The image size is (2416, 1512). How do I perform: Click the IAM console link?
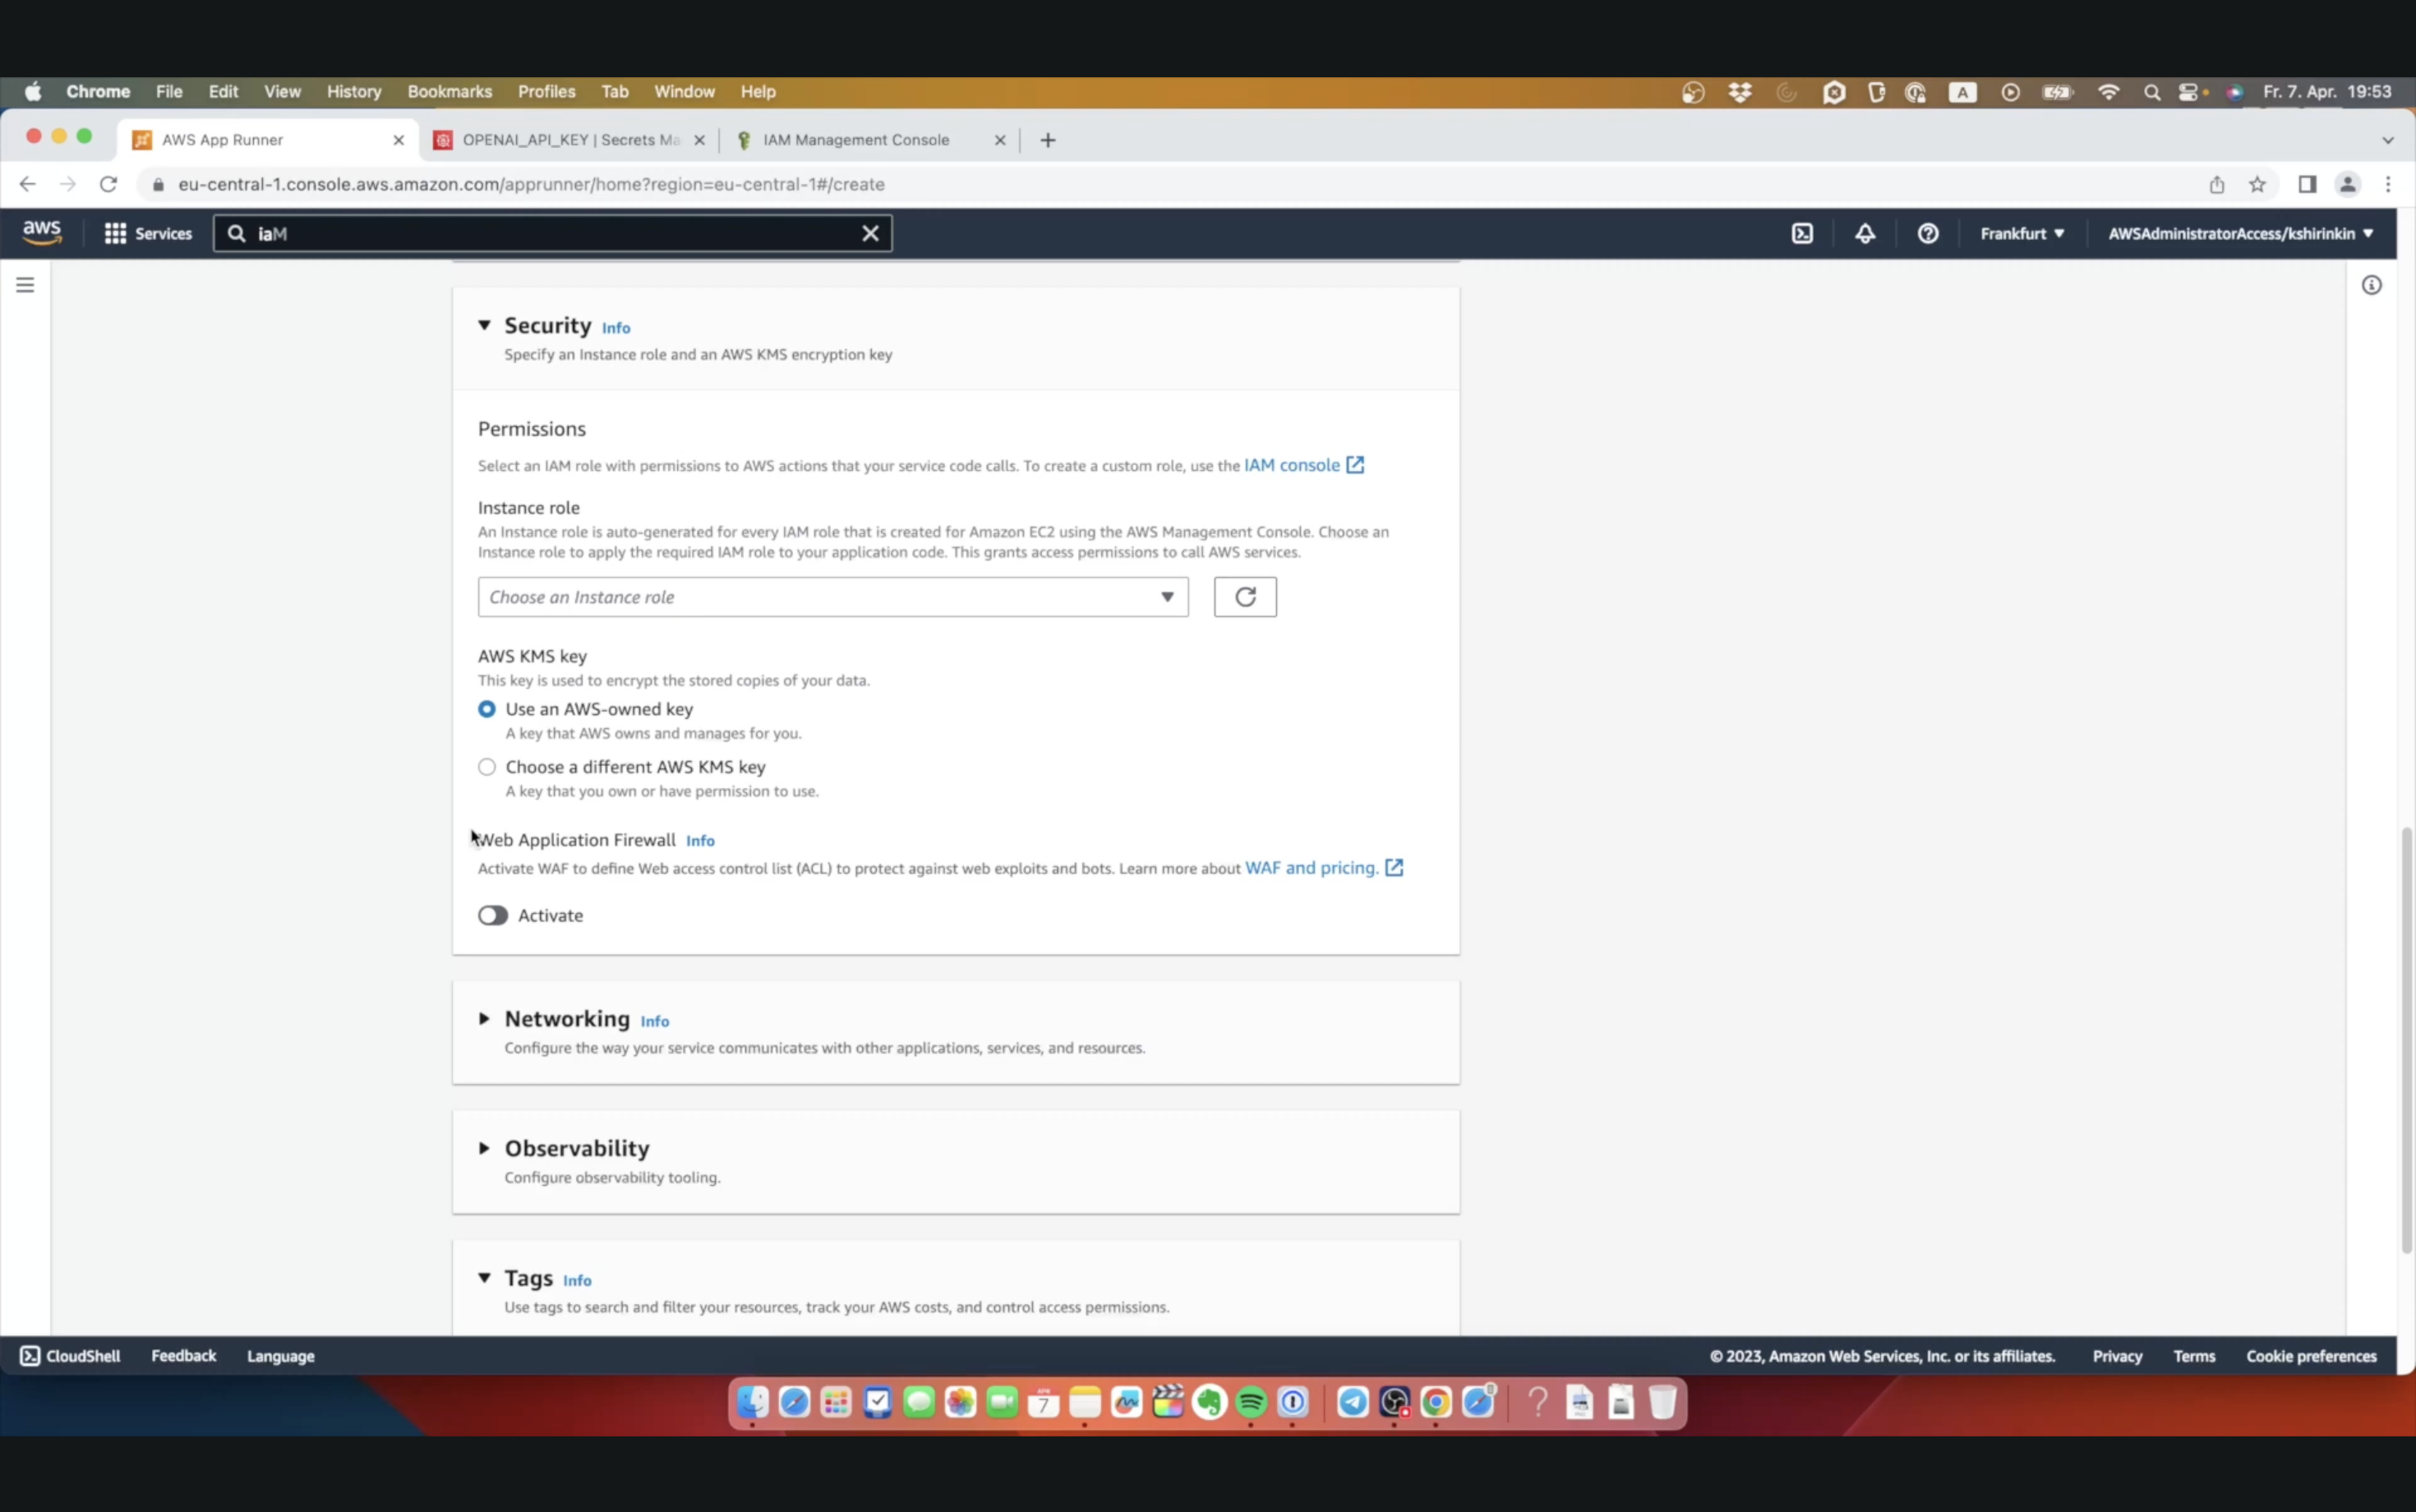point(1291,465)
